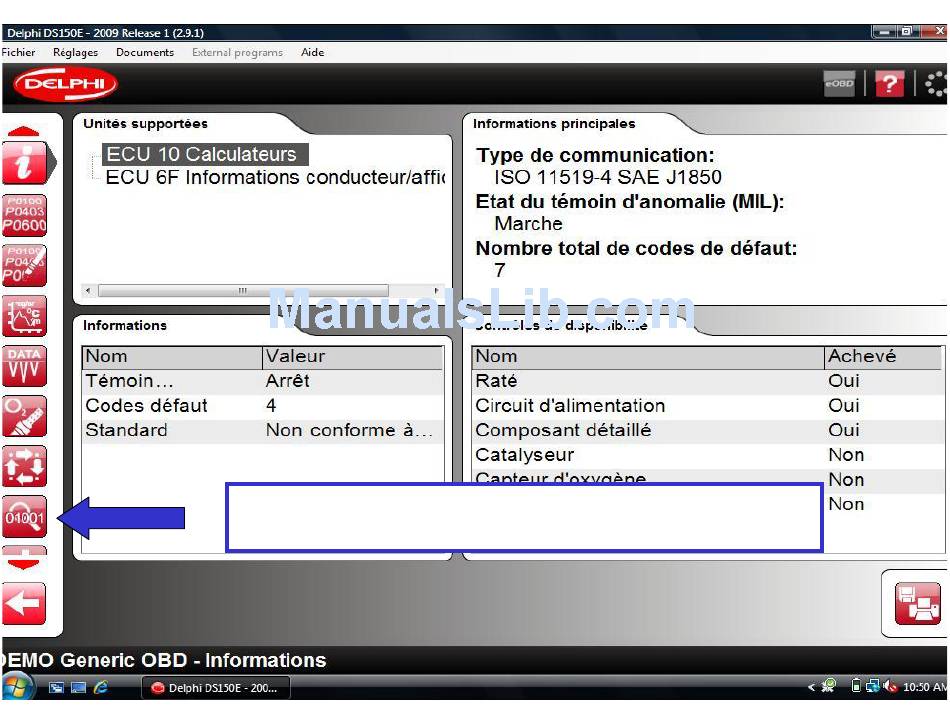Select ECU 6F Informations conducteur item
The height and width of the screenshot is (725, 950).
[x=273, y=178]
